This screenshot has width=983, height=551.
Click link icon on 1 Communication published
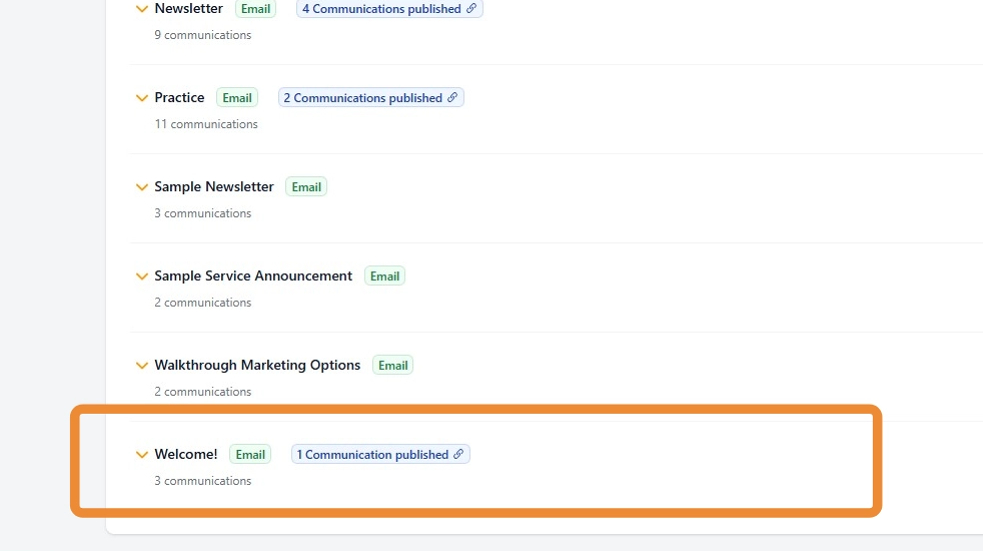pos(459,454)
